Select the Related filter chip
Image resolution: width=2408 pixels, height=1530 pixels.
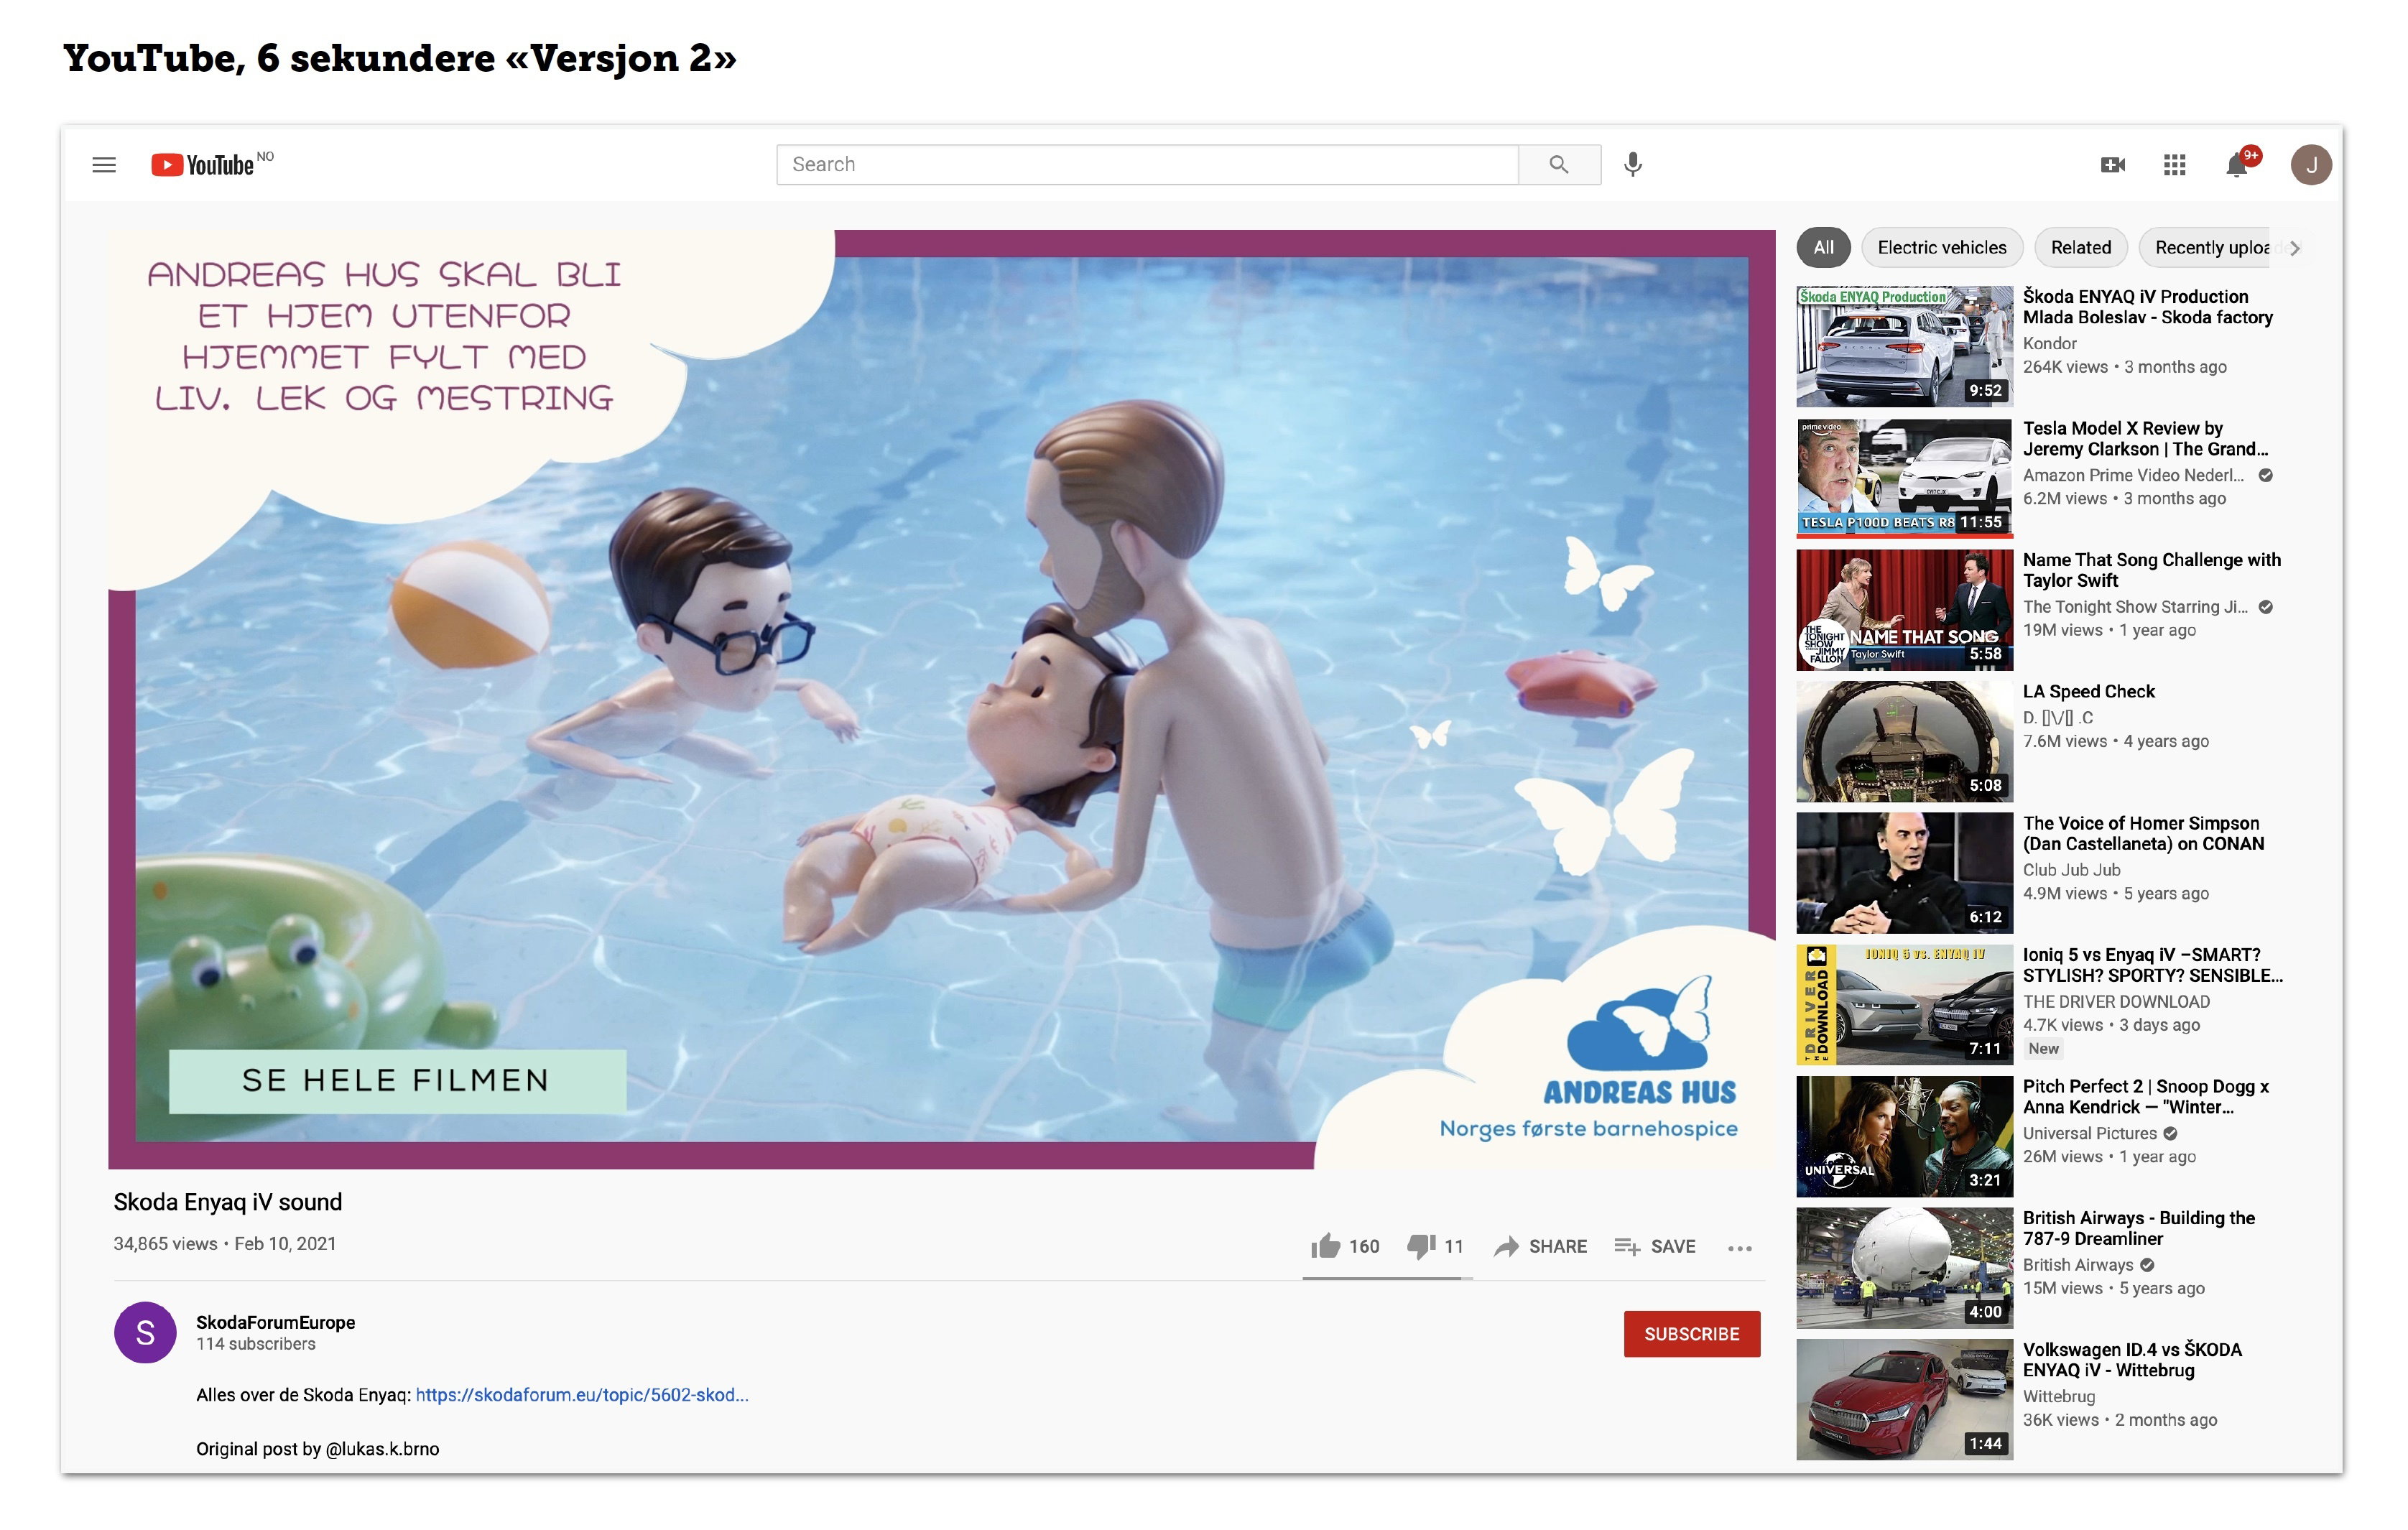tap(2080, 247)
